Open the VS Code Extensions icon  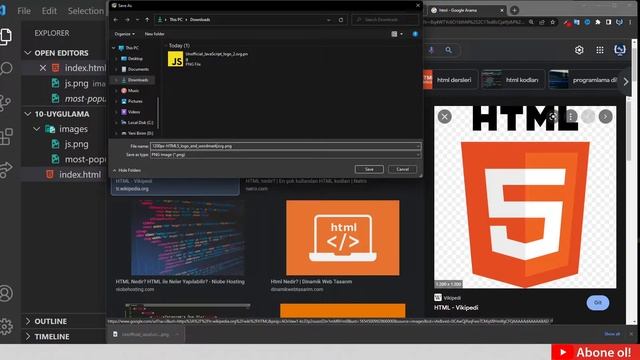pyautogui.click(x=6, y=136)
